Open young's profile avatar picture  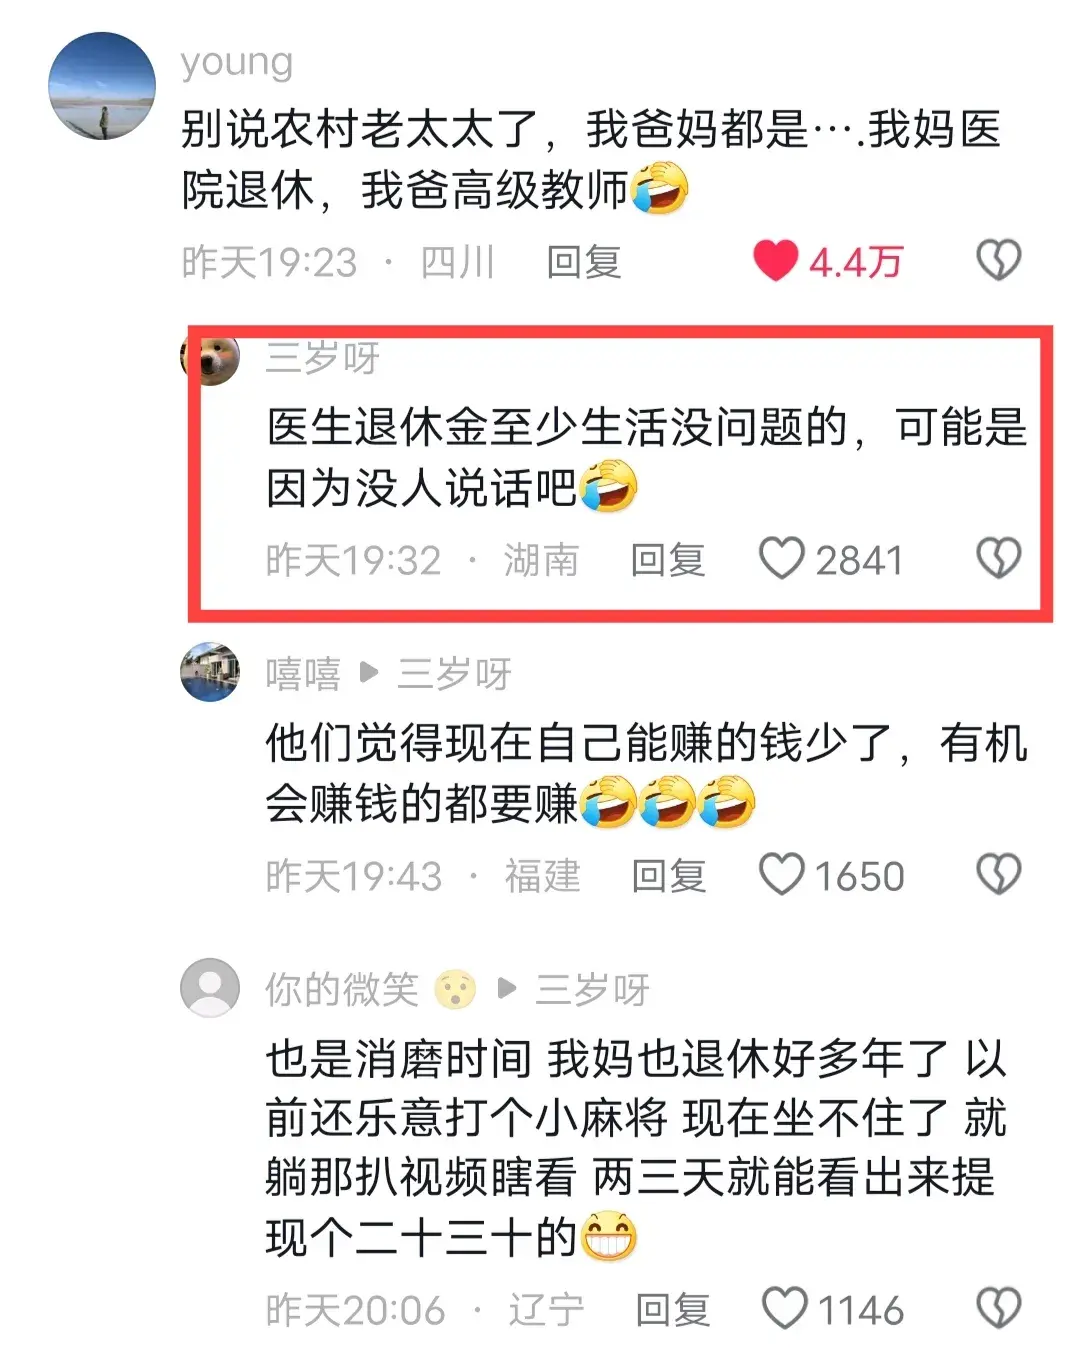pyautogui.click(x=102, y=86)
